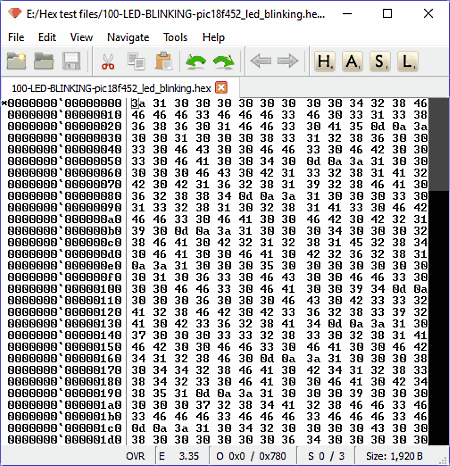Click the L toolbar button
This screenshot has height=466, width=450.
point(407,61)
